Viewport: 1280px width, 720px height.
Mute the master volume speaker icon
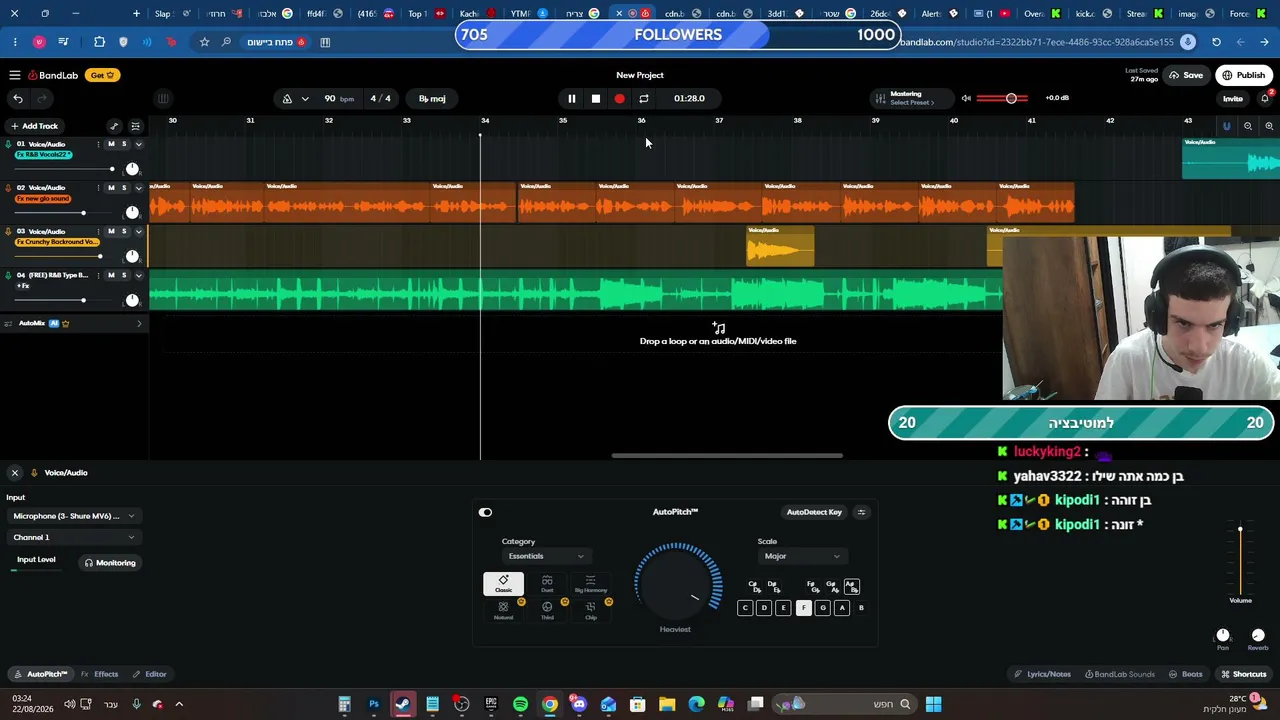(966, 98)
